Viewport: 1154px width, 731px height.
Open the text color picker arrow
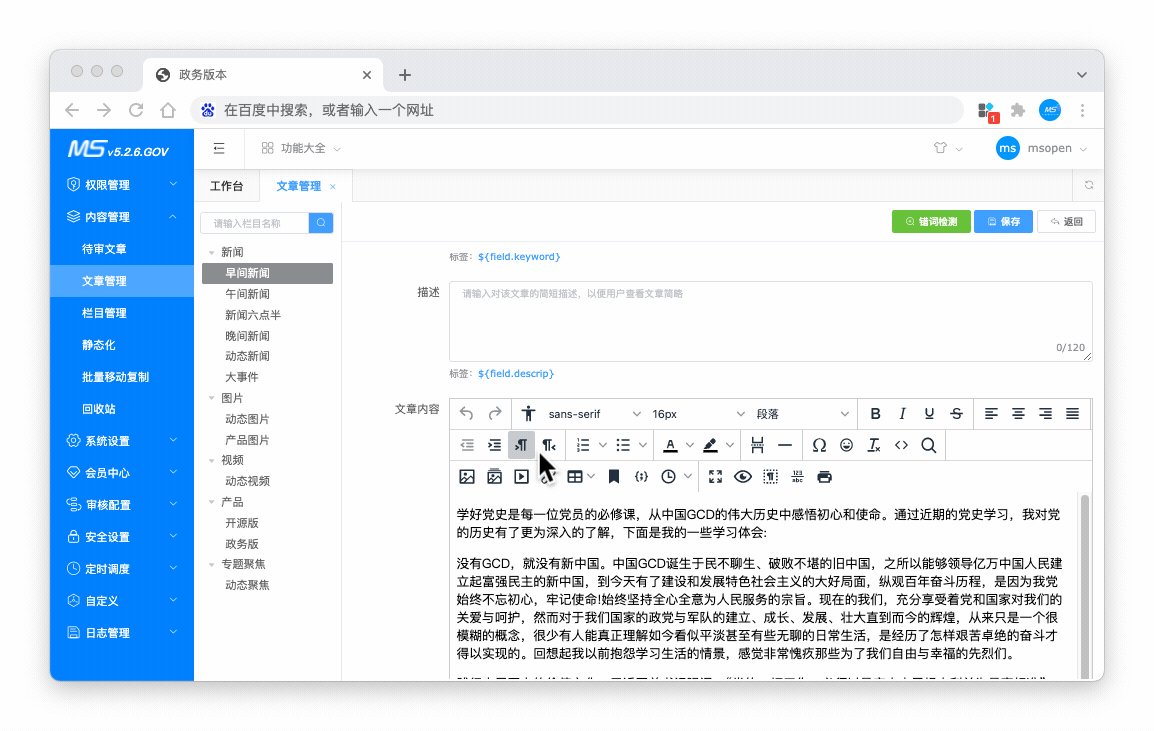pyautogui.click(x=691, y=446)
